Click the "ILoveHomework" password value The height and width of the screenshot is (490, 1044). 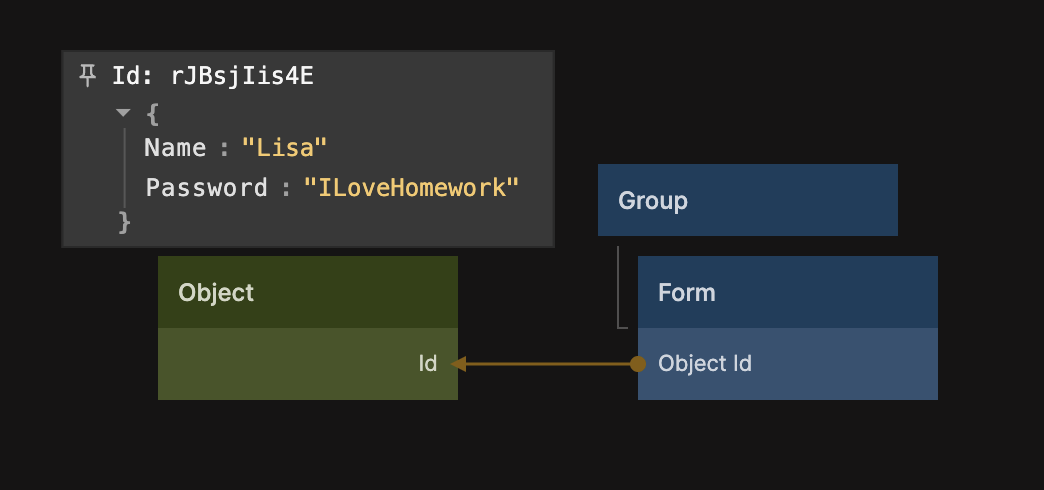pos(412,187)
